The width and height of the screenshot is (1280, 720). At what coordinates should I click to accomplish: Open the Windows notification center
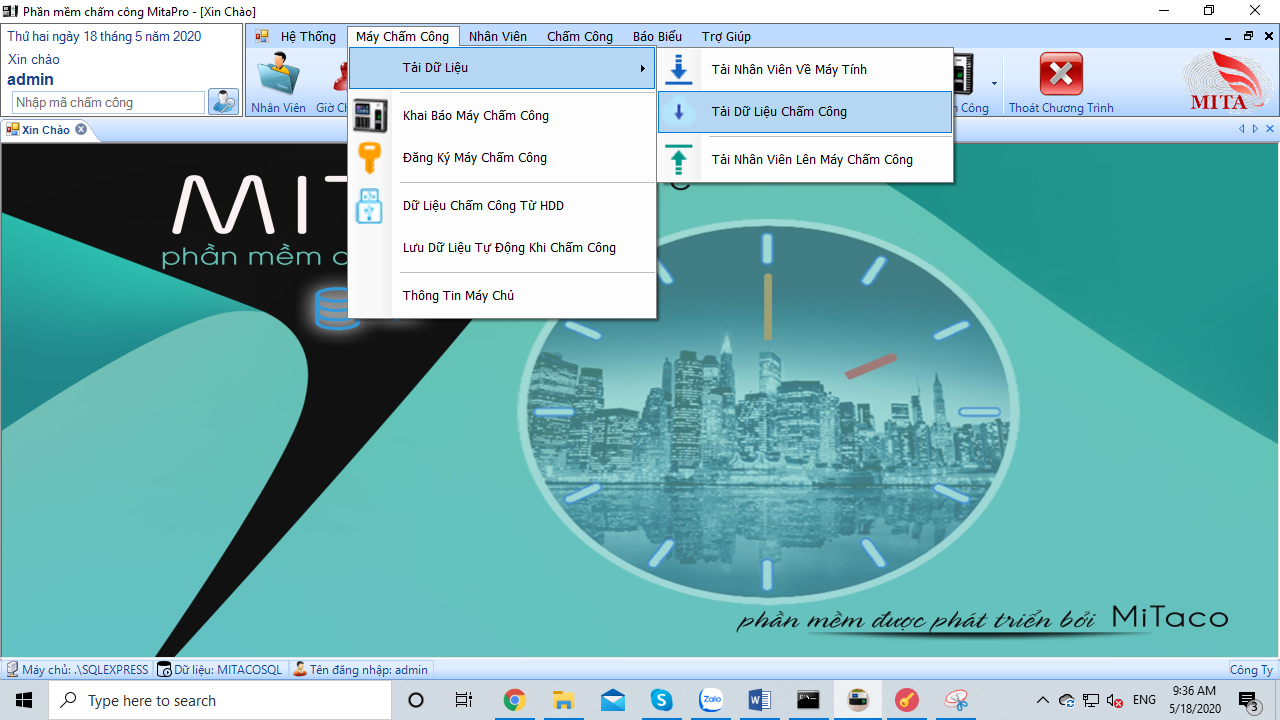[x=1249, y=701]
